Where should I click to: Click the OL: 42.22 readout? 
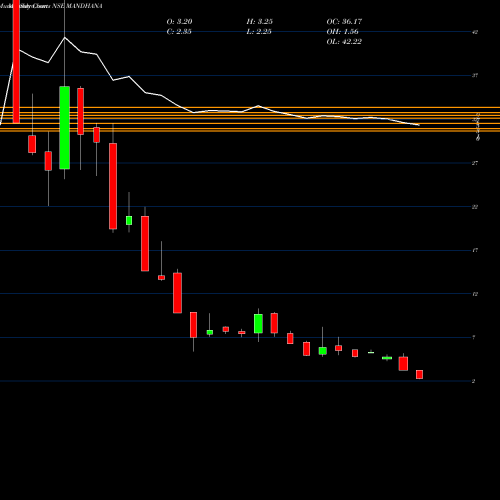click(344, 42)
